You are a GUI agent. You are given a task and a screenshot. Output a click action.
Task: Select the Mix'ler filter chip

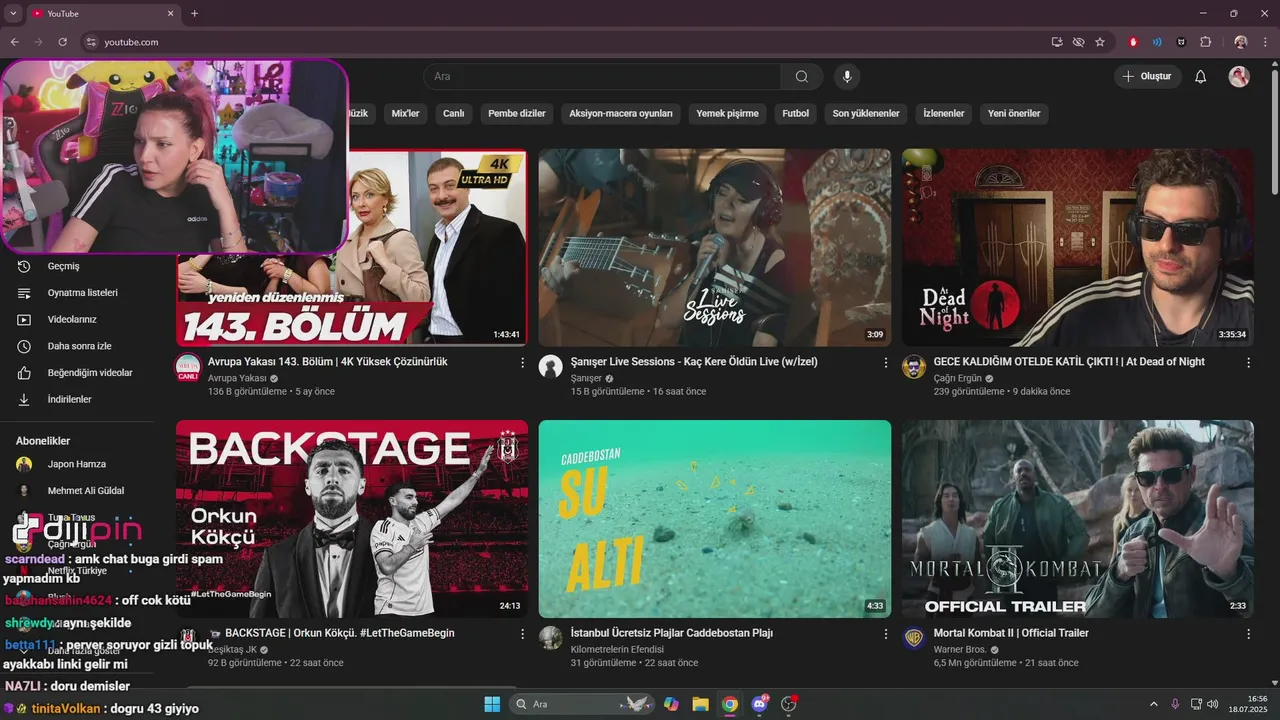coord(405,114)
